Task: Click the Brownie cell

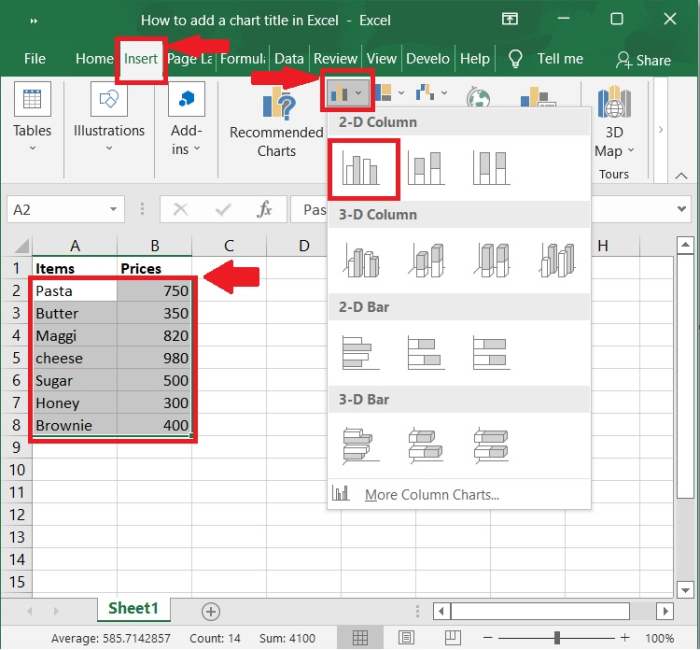Action: pos(75,425)
